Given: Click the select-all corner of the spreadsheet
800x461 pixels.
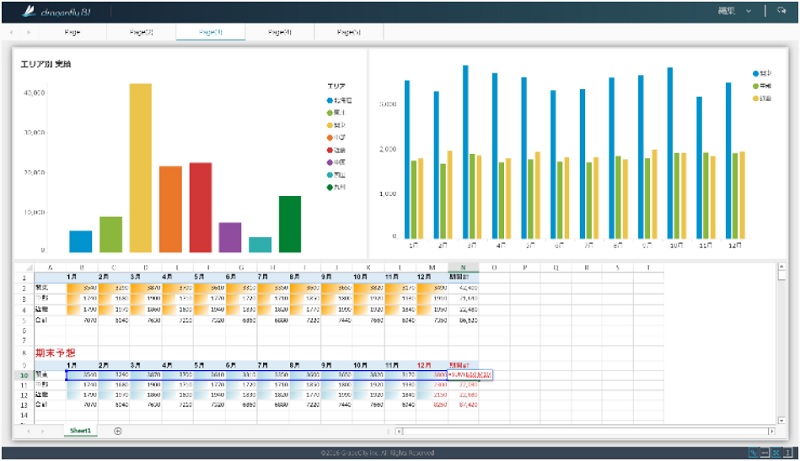Looking at the screenshot, I should [26, 267].
